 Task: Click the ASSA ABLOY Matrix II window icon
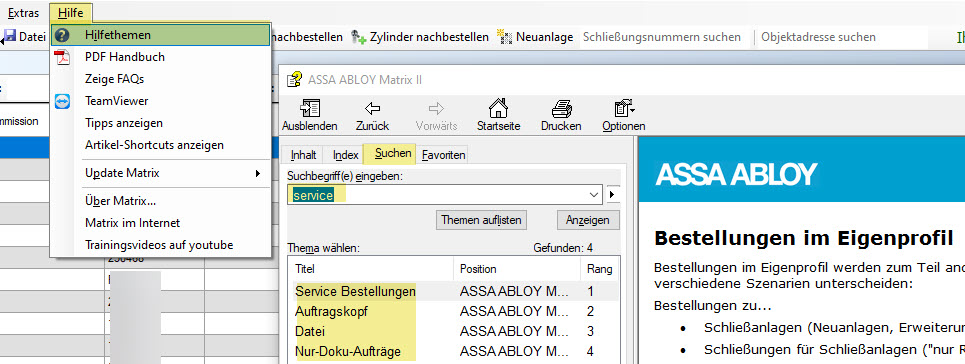294,79
